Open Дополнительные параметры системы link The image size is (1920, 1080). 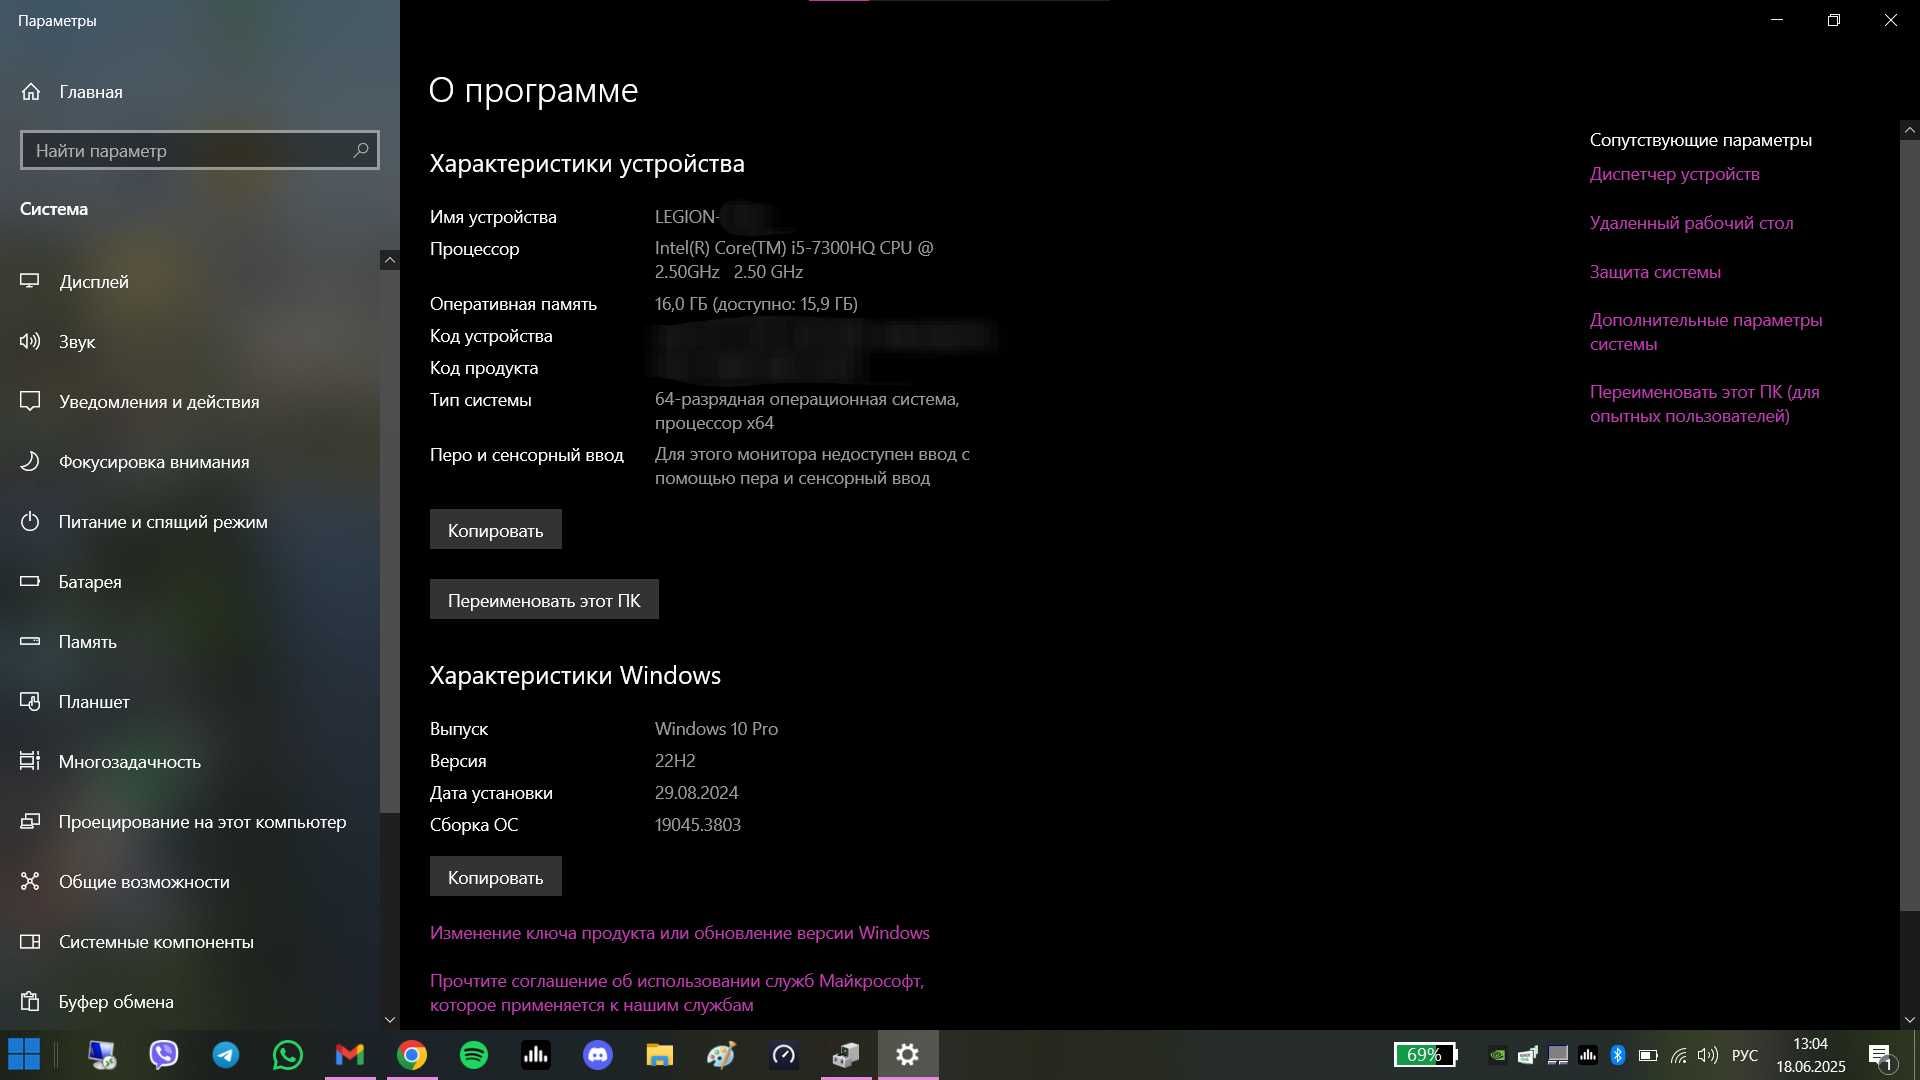tap(1706, 332)
